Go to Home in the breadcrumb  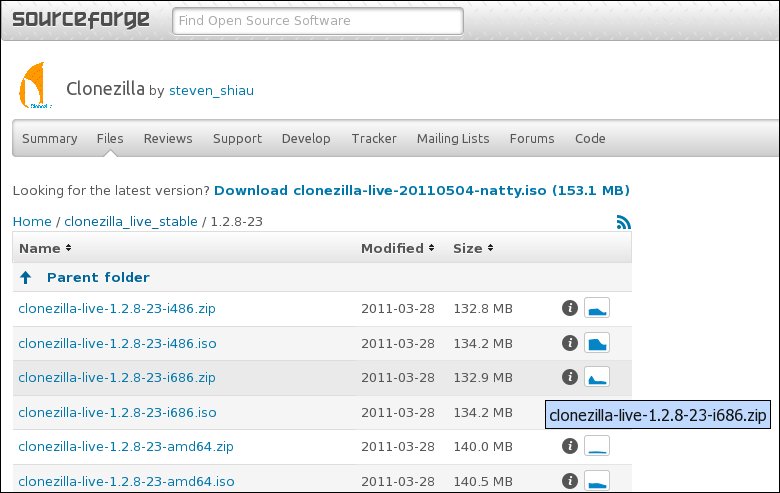click(32, 221)
